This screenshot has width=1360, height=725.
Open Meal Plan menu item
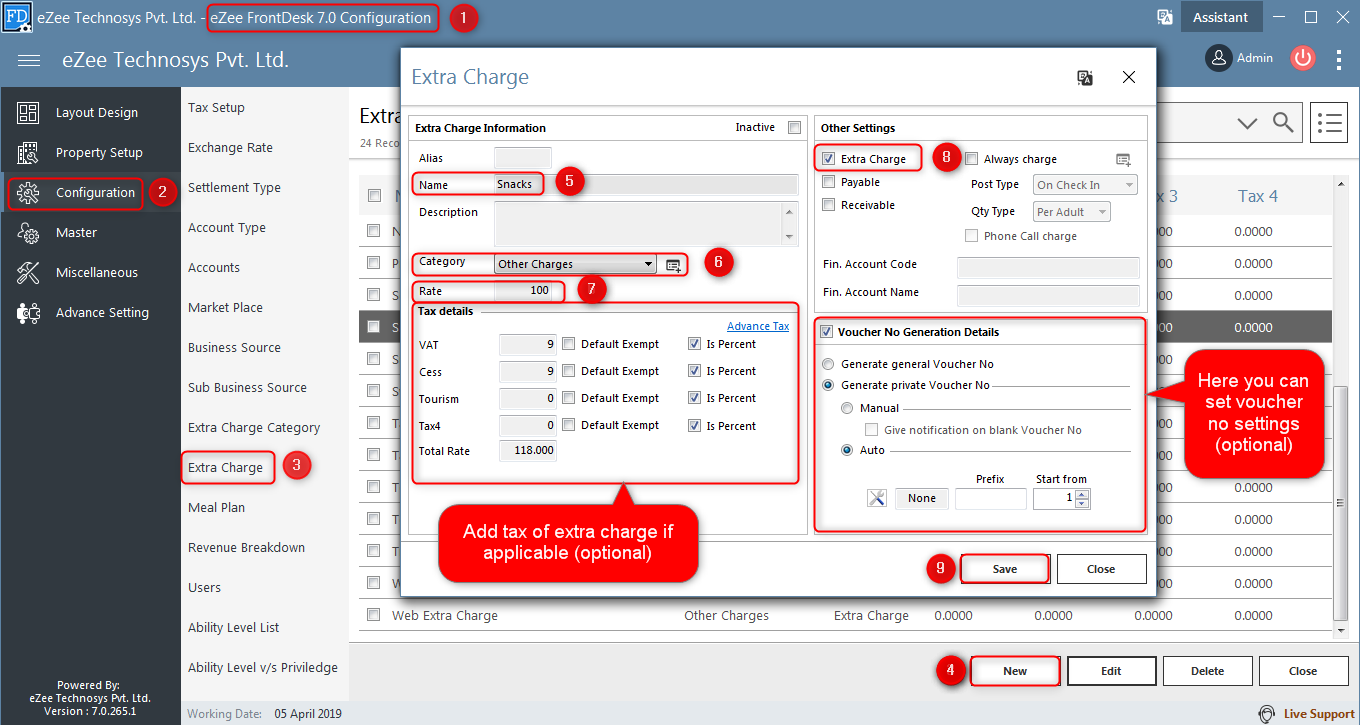(216, 508)
